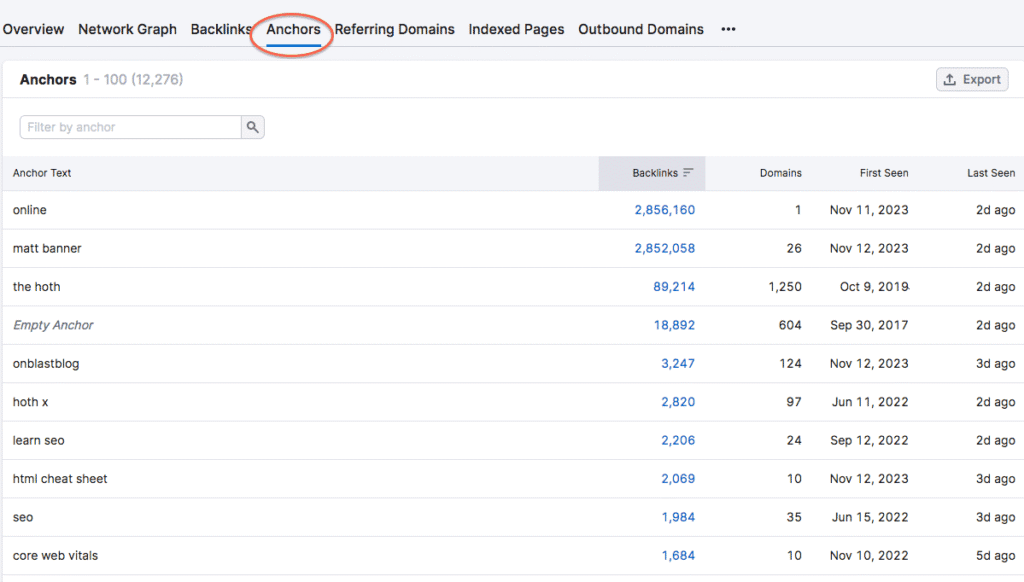The width and height of the screenshot is (1024, 582).
Task: Open the Referring Domains tab
Action: pos(394,30)
